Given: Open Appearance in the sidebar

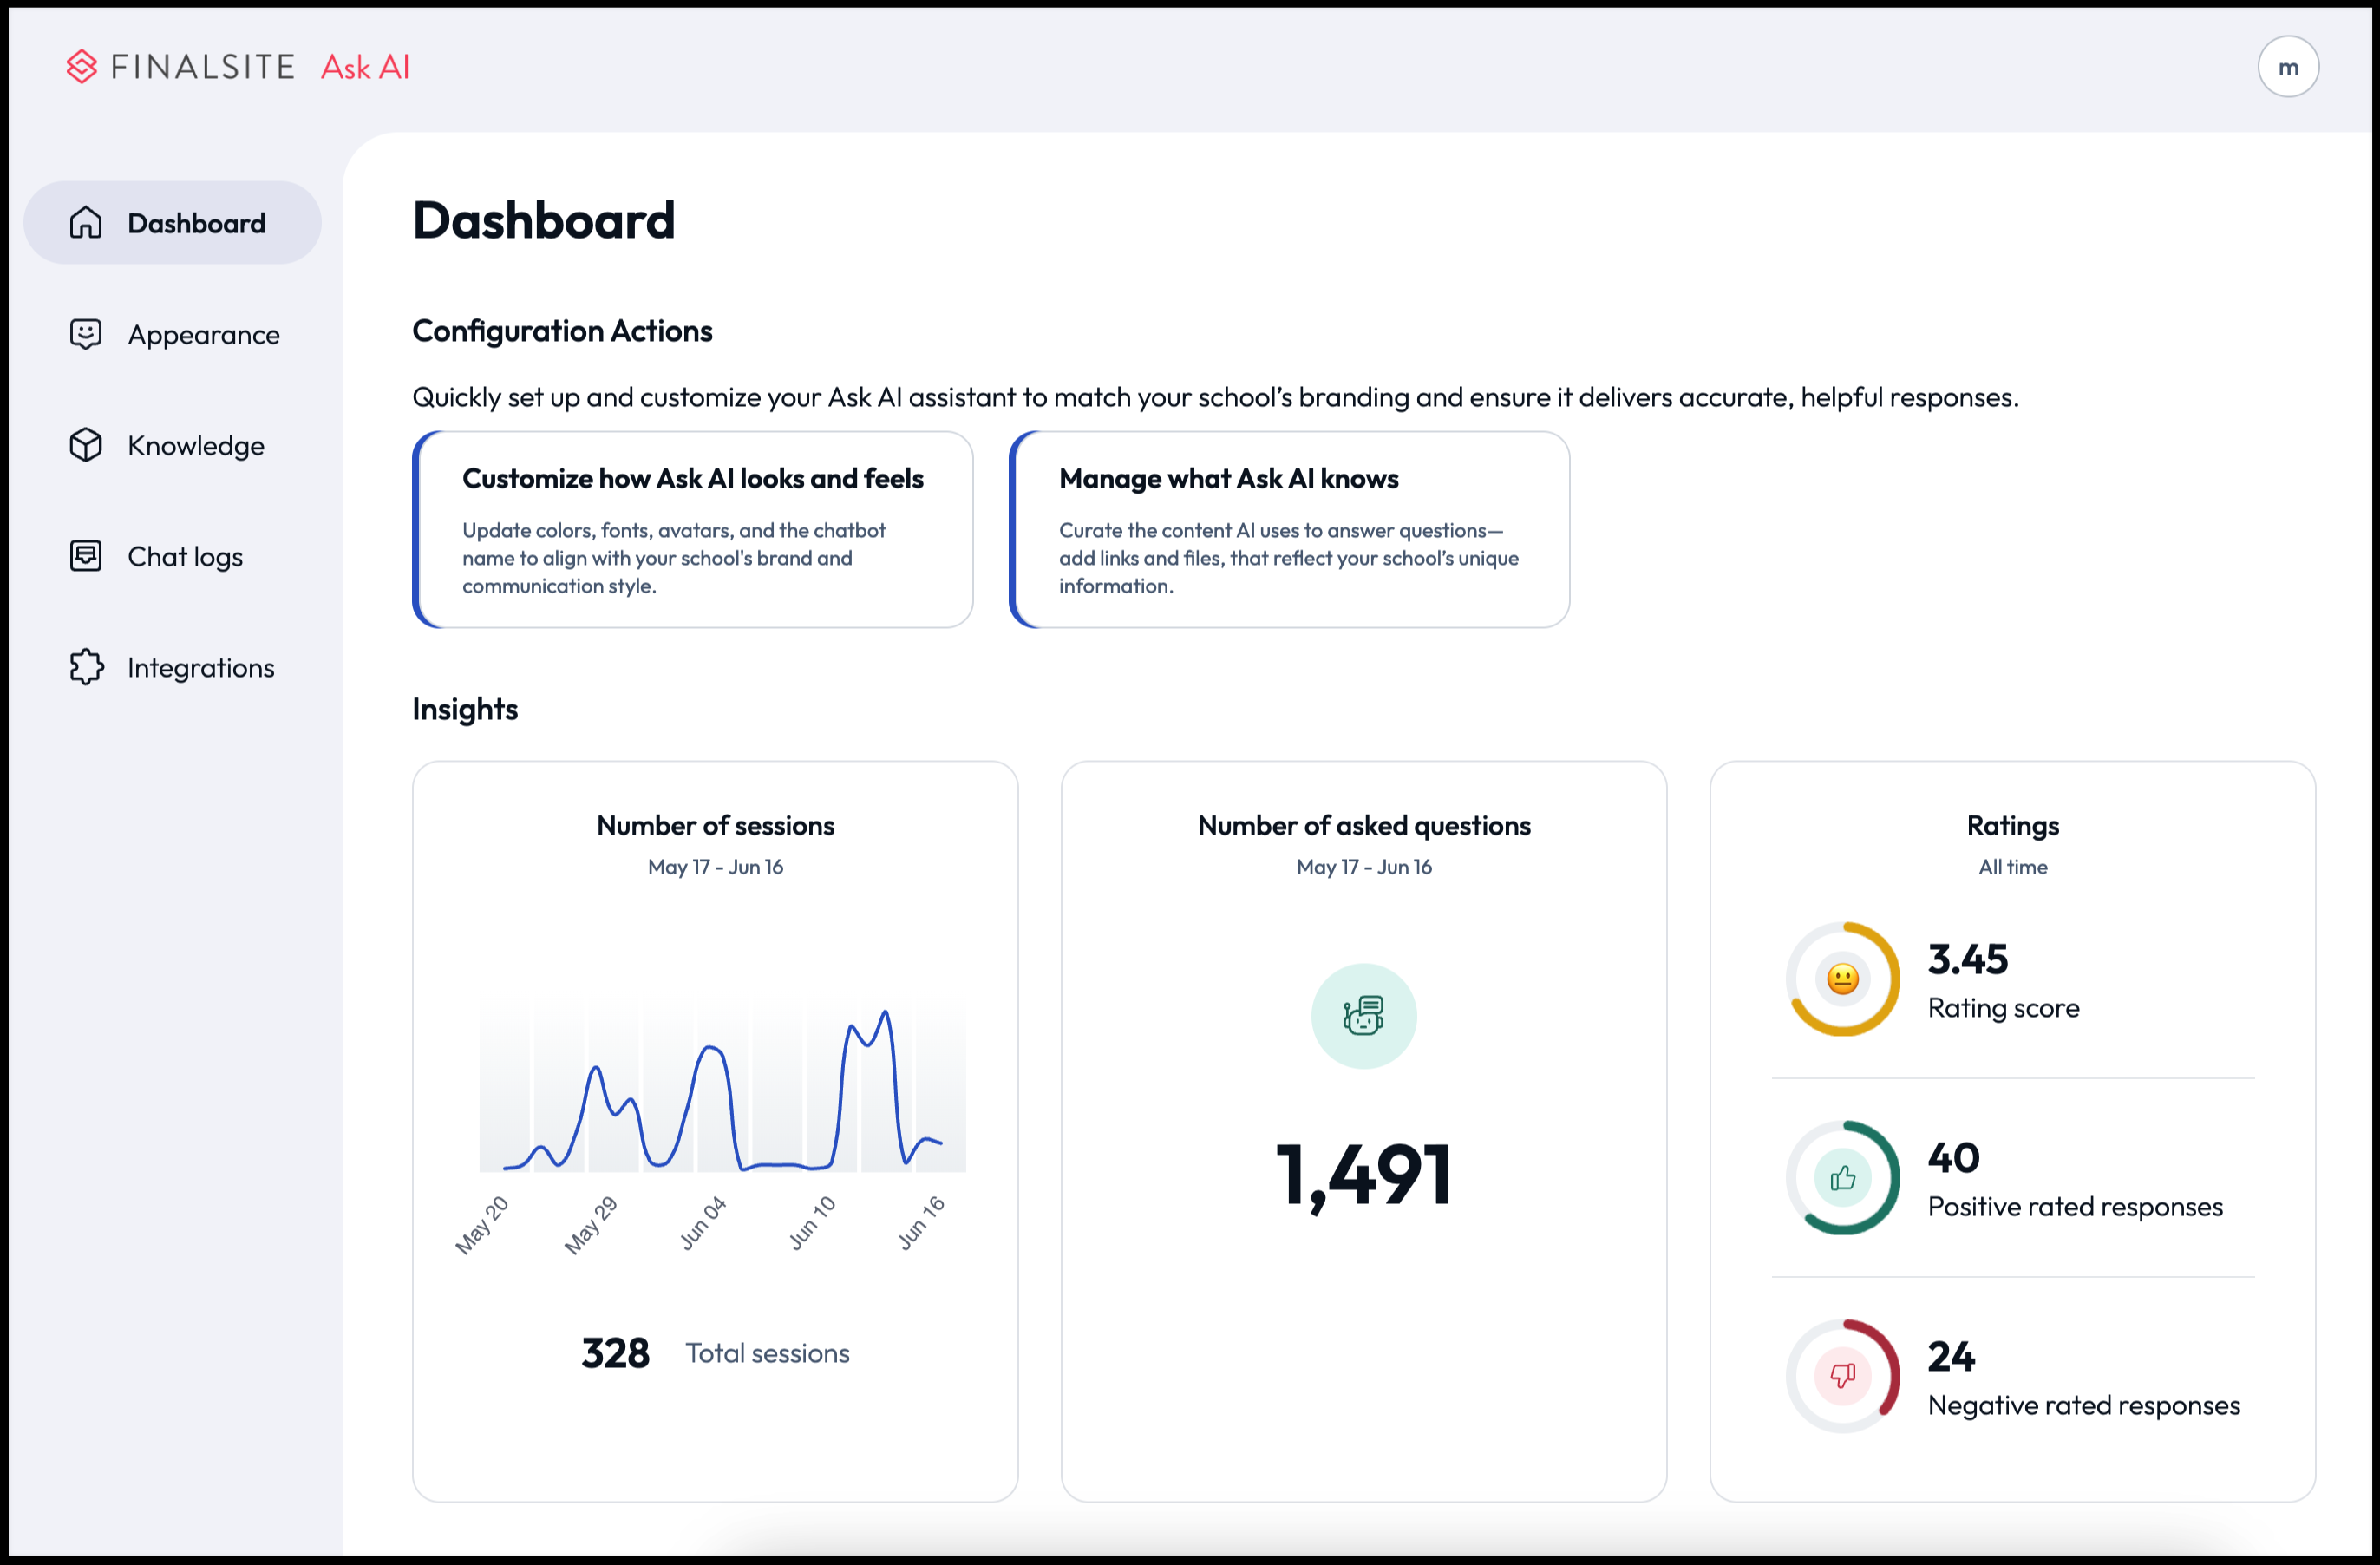Looking at the screenshot, I should [x=173, y=334].
